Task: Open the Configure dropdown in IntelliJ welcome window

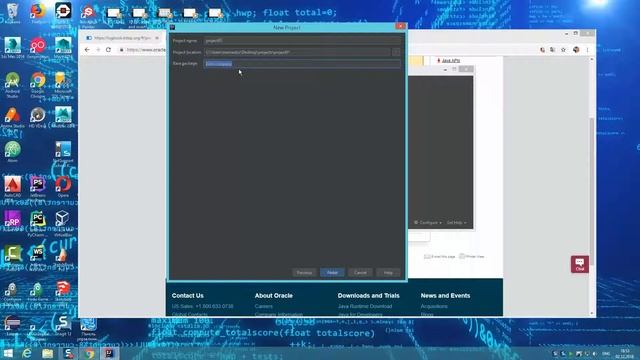Action: pos(427,222)
